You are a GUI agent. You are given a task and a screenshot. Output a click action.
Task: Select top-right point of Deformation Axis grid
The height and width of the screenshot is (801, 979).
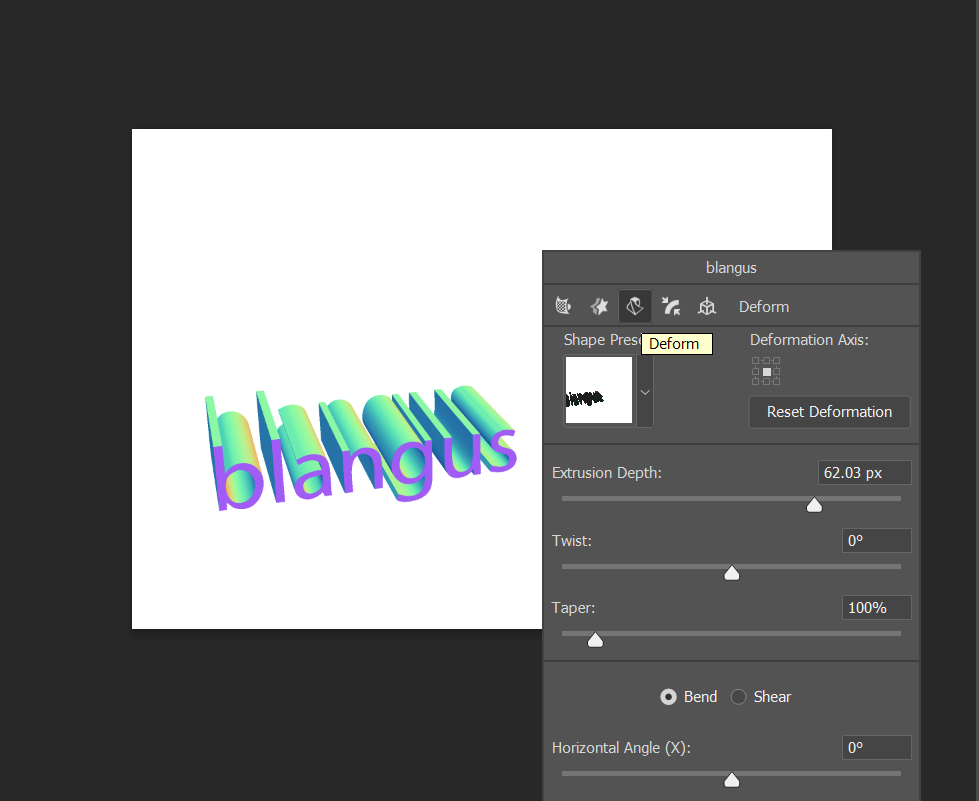point(777,361)
